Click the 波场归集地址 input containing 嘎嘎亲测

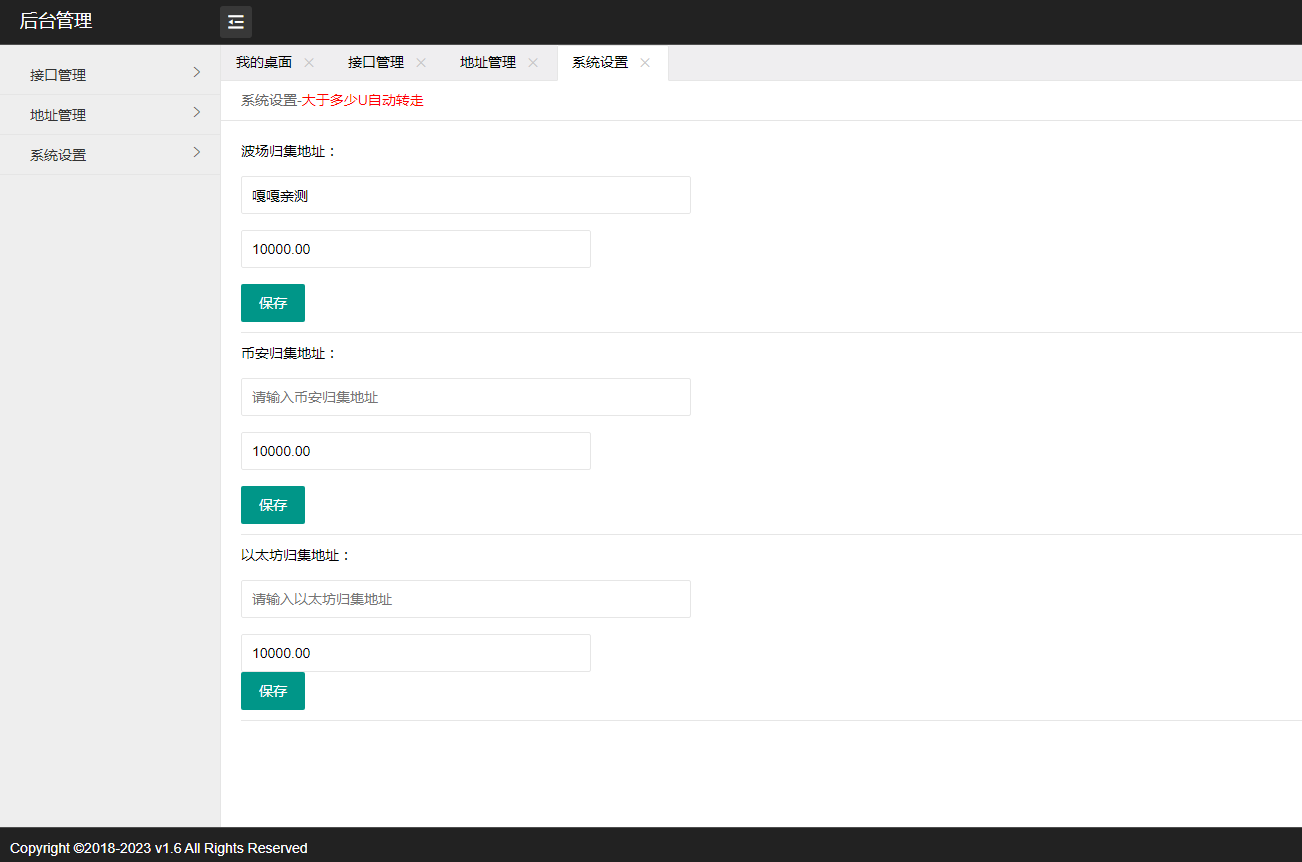465,195
